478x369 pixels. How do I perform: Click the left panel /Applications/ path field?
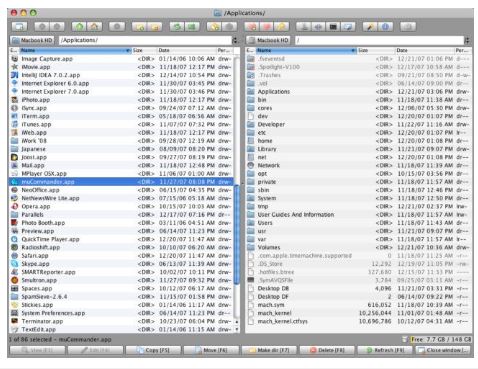click(145, 40)
